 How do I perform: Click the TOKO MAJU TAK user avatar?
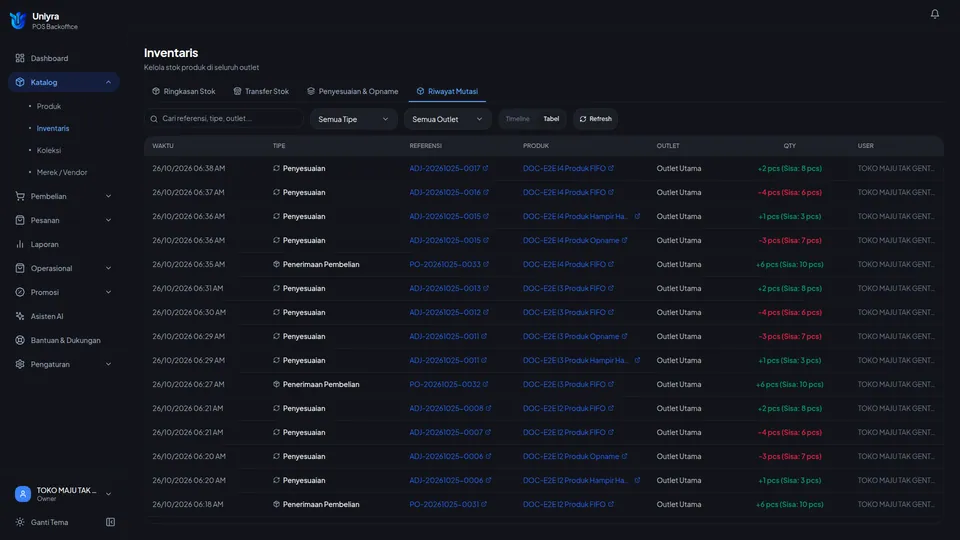[23, 494]
